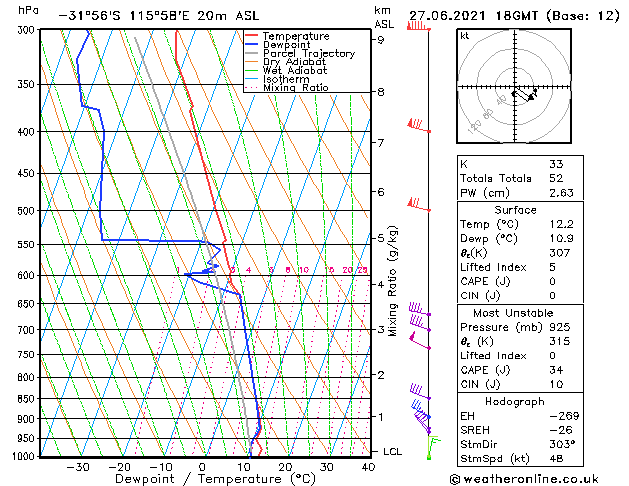629x486 pixels.
Task: Click the 300 hPa wind barb
Action: pyautogui.click(x=418, y=26)
